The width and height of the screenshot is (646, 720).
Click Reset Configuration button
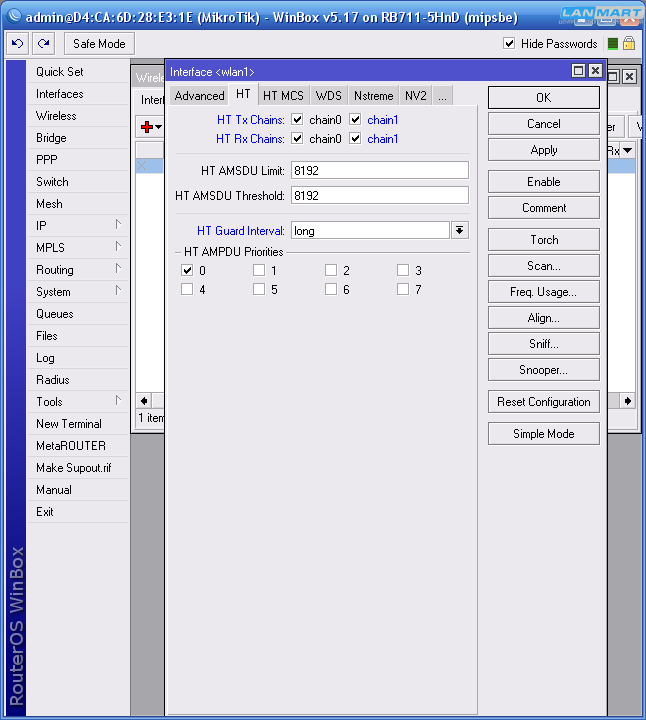tap(544, 402)
